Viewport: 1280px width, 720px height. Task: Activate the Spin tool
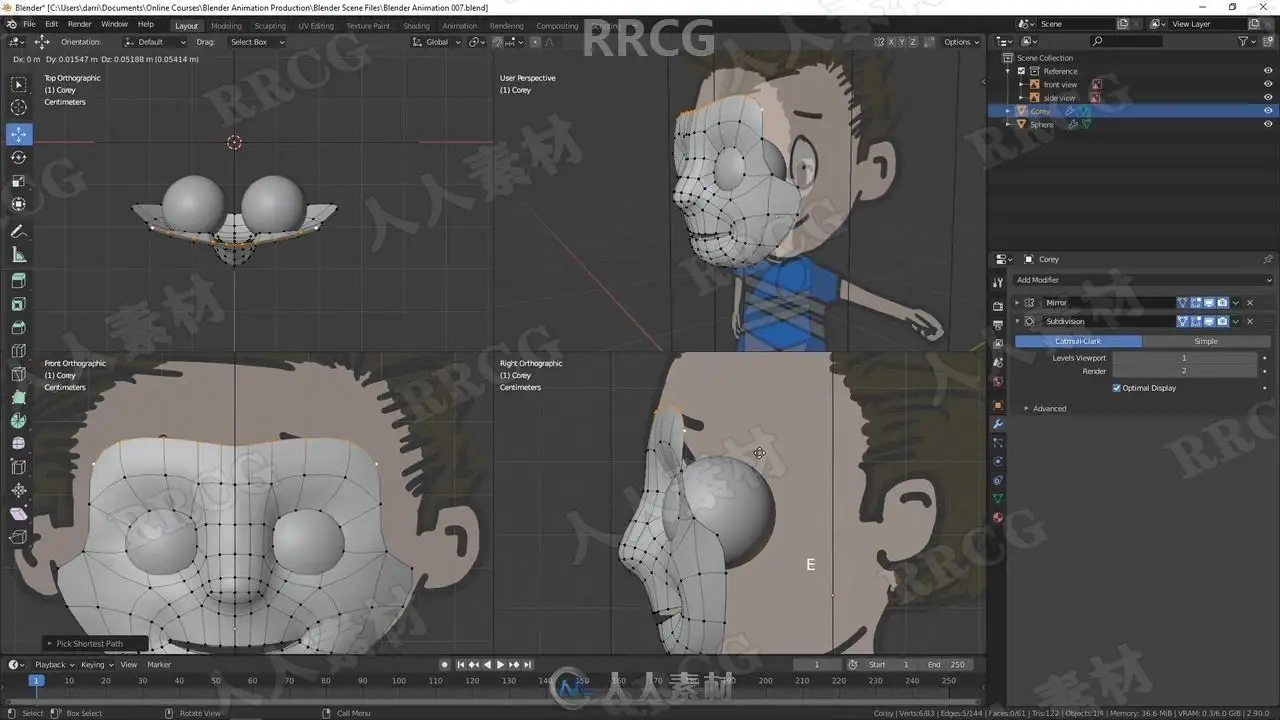19,421
